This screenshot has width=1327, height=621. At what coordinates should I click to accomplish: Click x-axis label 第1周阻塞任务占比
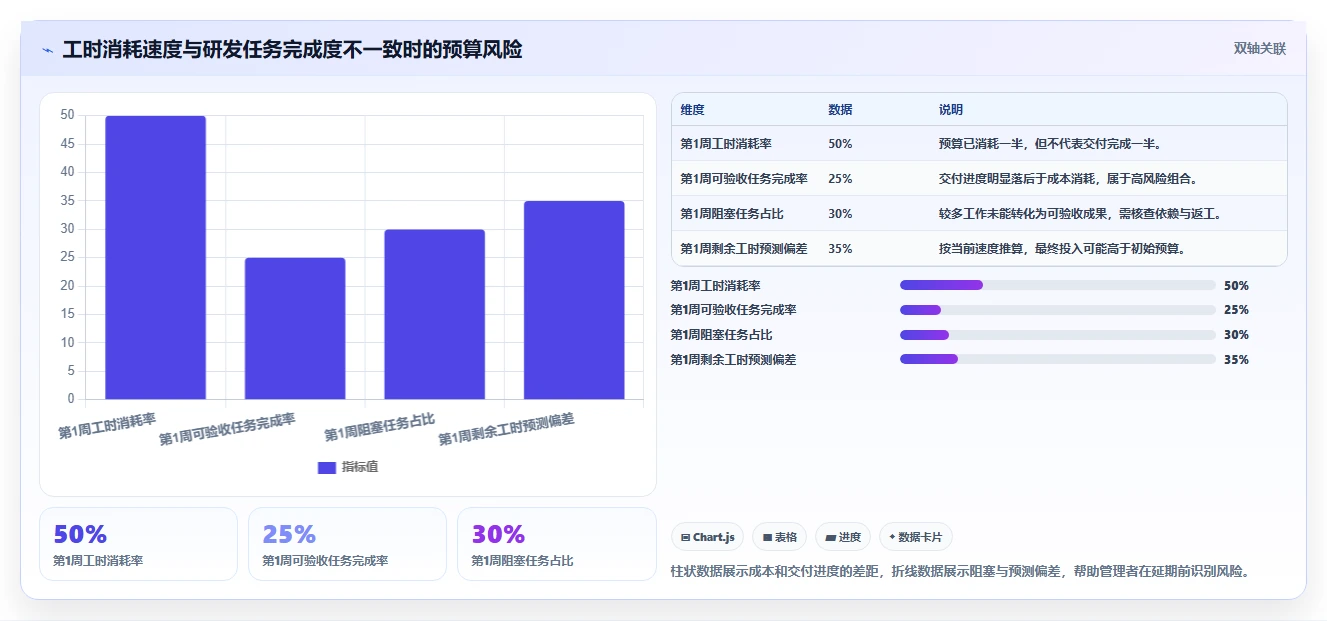(380, 428)
